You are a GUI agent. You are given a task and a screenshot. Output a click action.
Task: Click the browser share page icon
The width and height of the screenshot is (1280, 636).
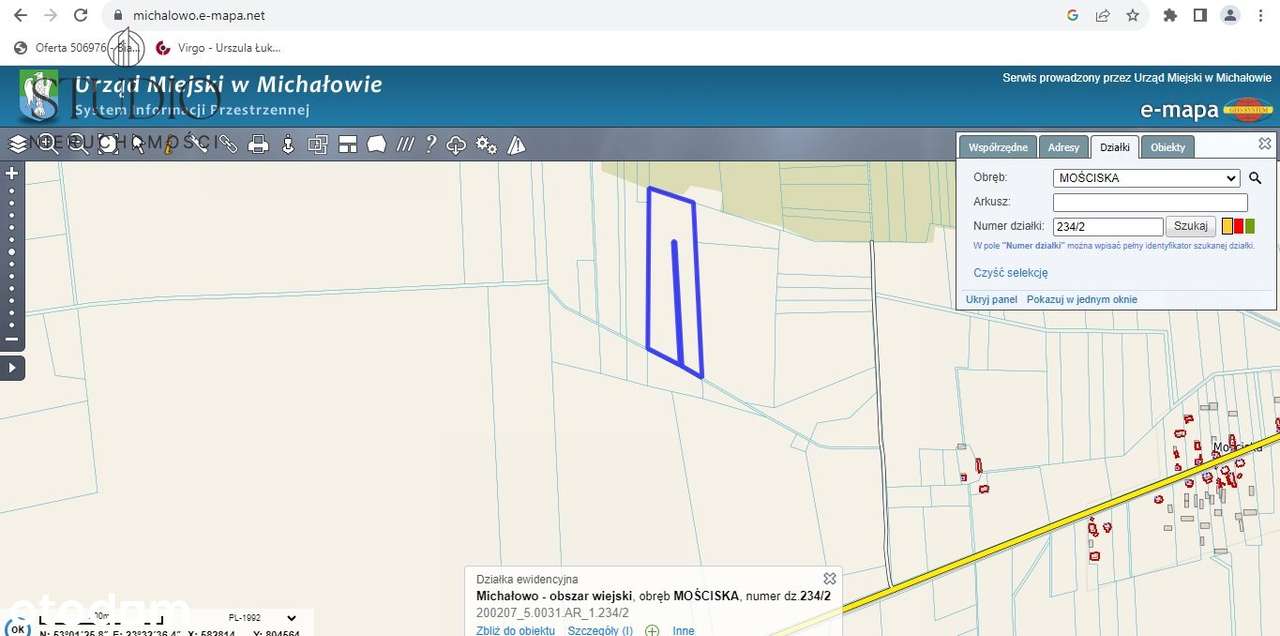coord(1102,16)
